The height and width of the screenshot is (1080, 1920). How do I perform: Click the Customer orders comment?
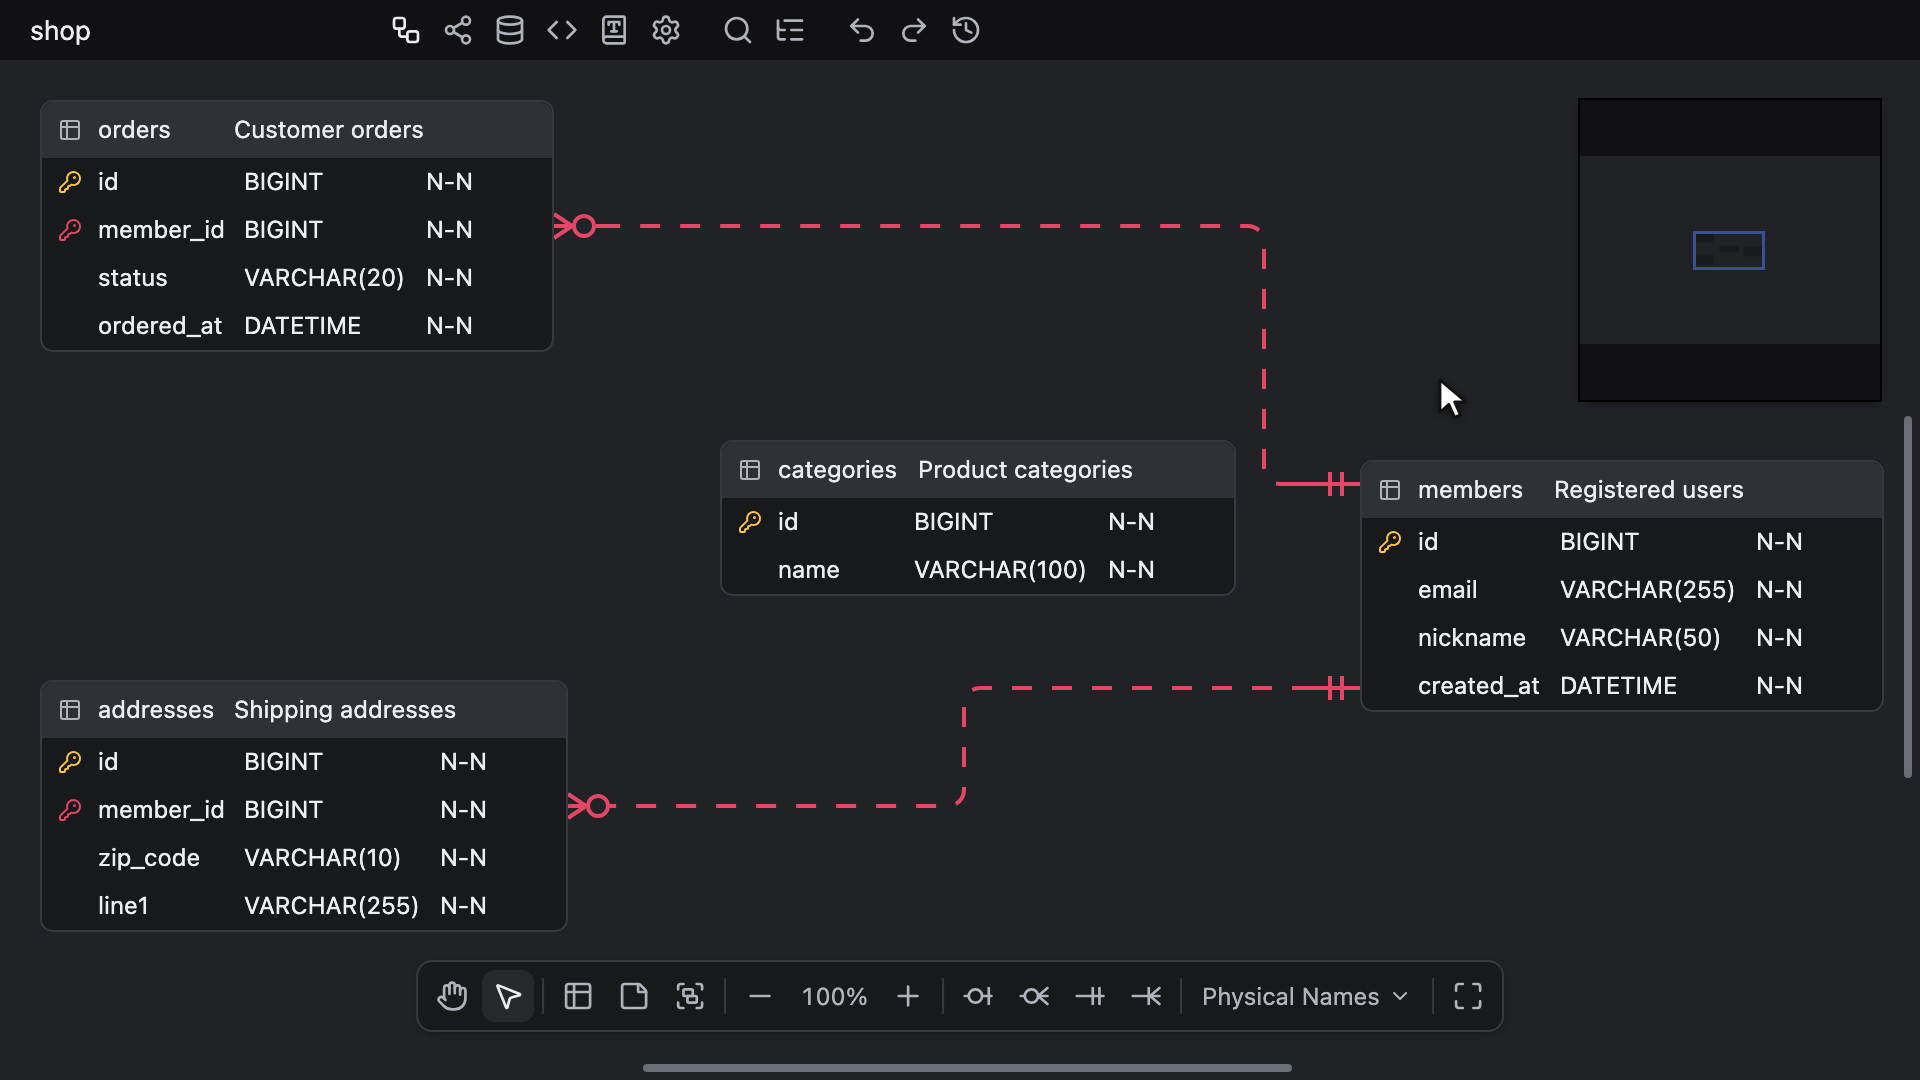328,130
